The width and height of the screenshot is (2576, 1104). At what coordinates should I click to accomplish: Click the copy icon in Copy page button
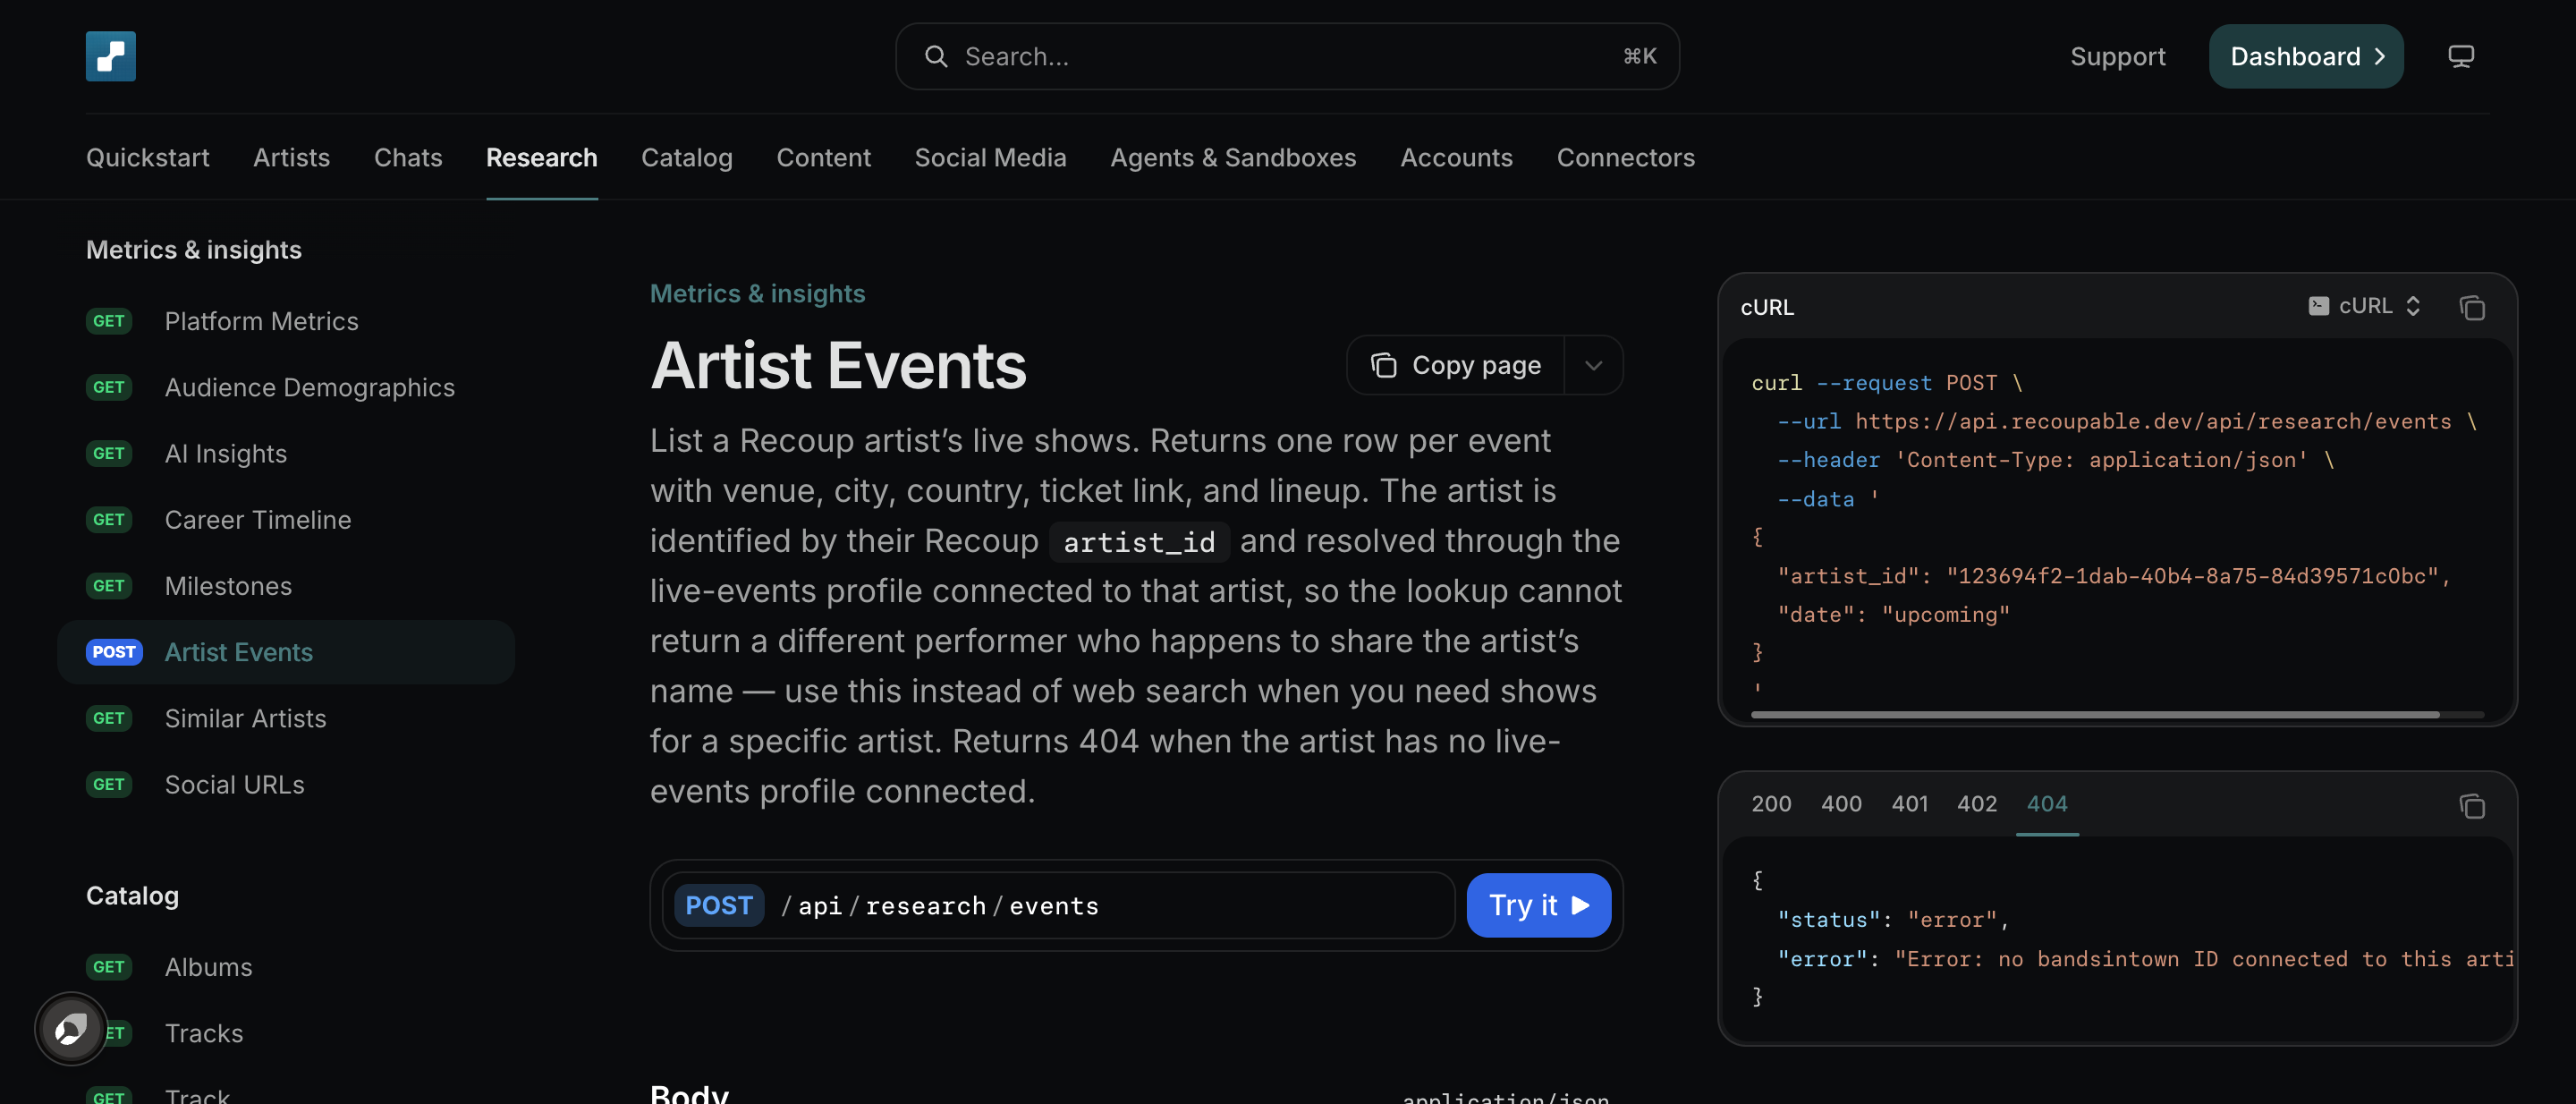pos(1383,365)
